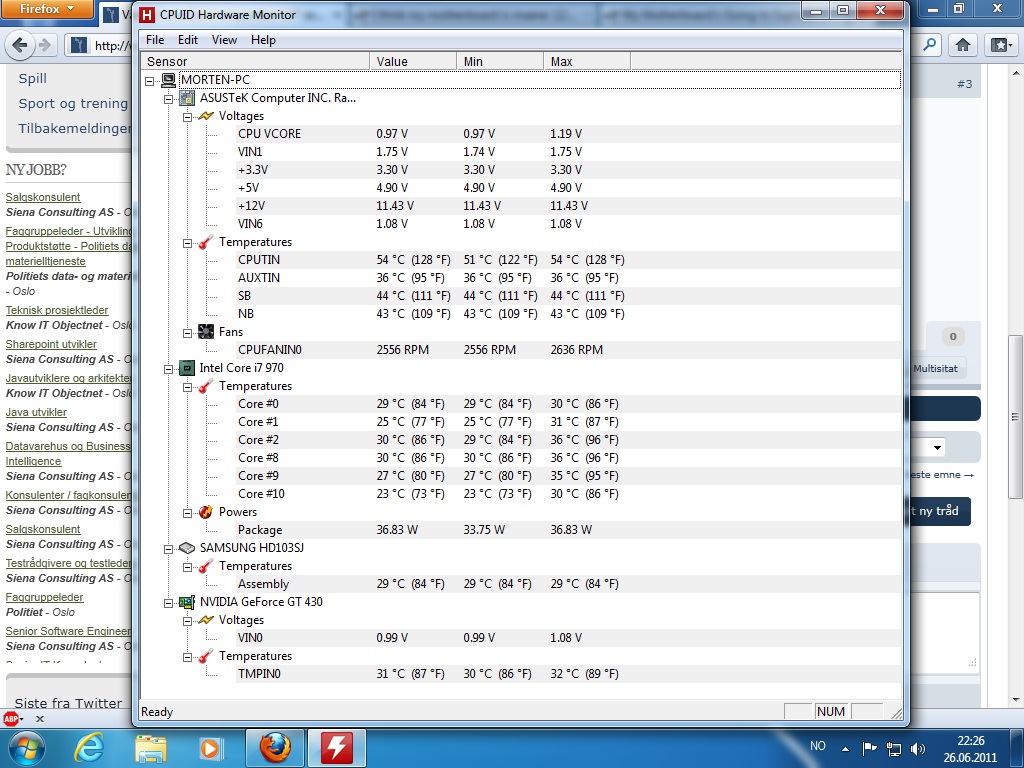Click the GPU Voltages lightning icon

206,620
